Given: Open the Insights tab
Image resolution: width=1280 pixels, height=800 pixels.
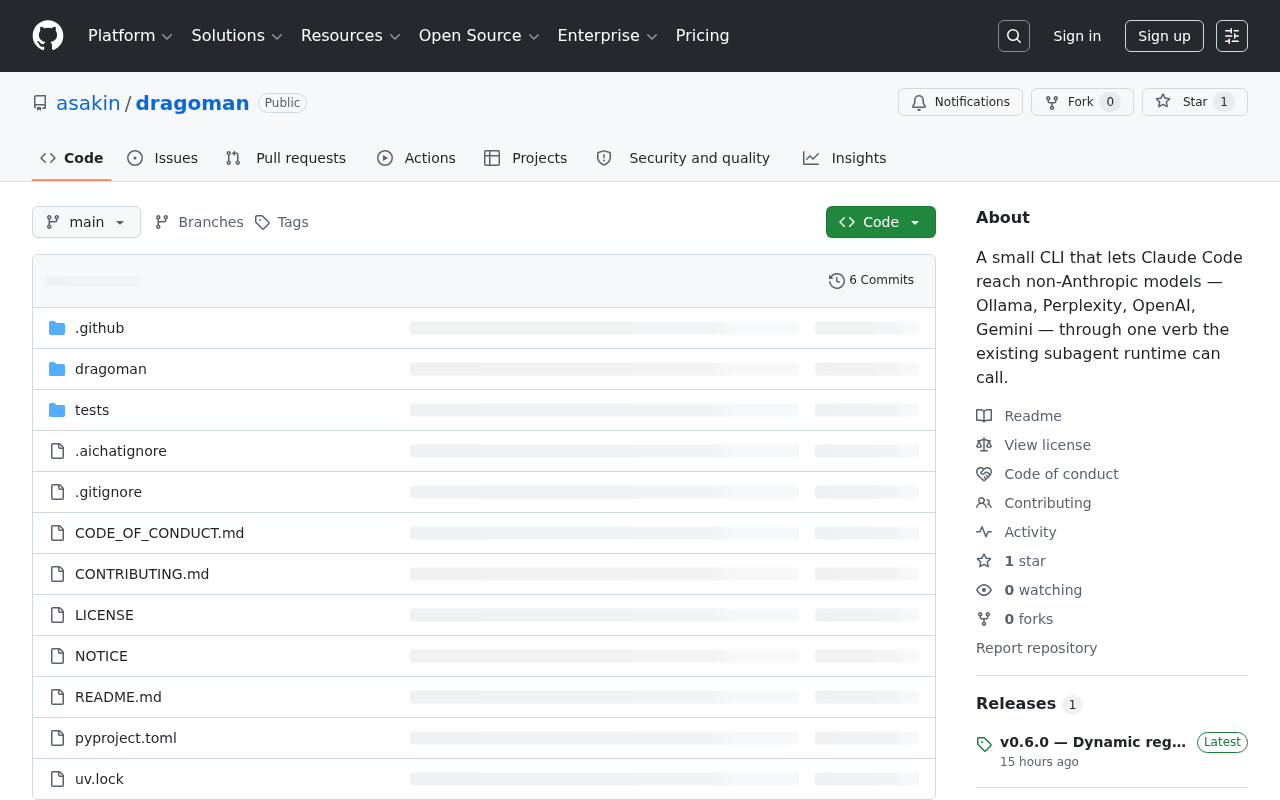Looking at the screenshot, I should 845,158.
